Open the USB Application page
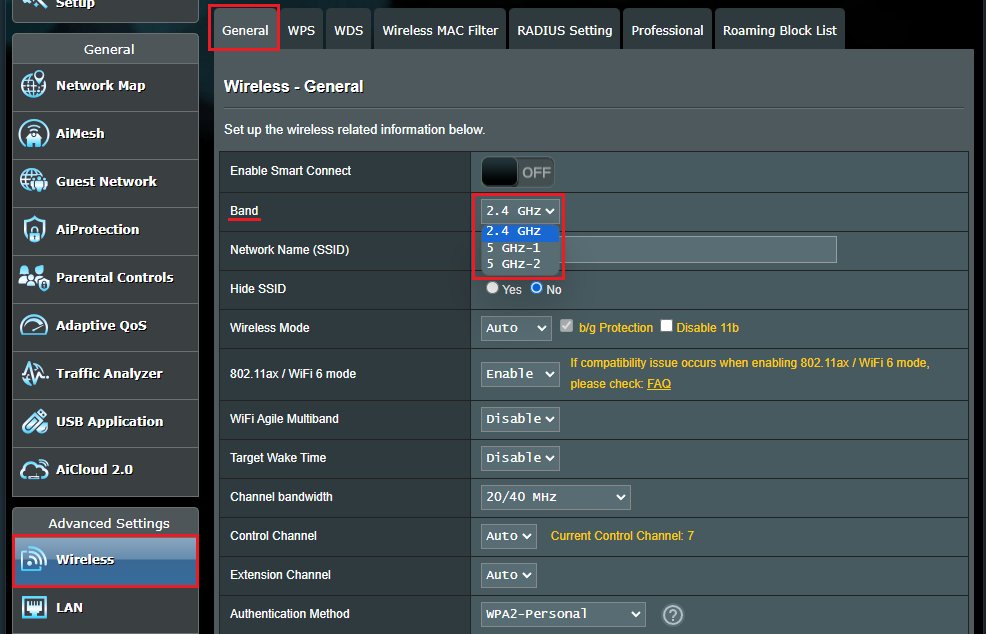 click(x=106, y=423)
